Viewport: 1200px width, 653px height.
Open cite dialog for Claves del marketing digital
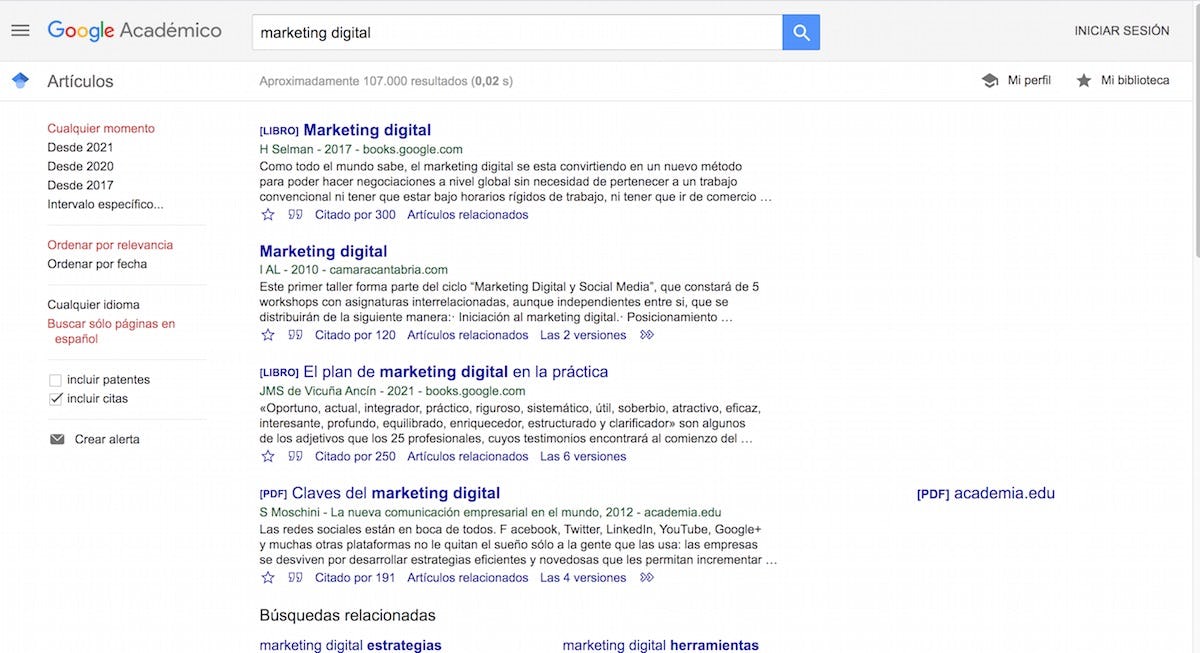pos(295,578)
